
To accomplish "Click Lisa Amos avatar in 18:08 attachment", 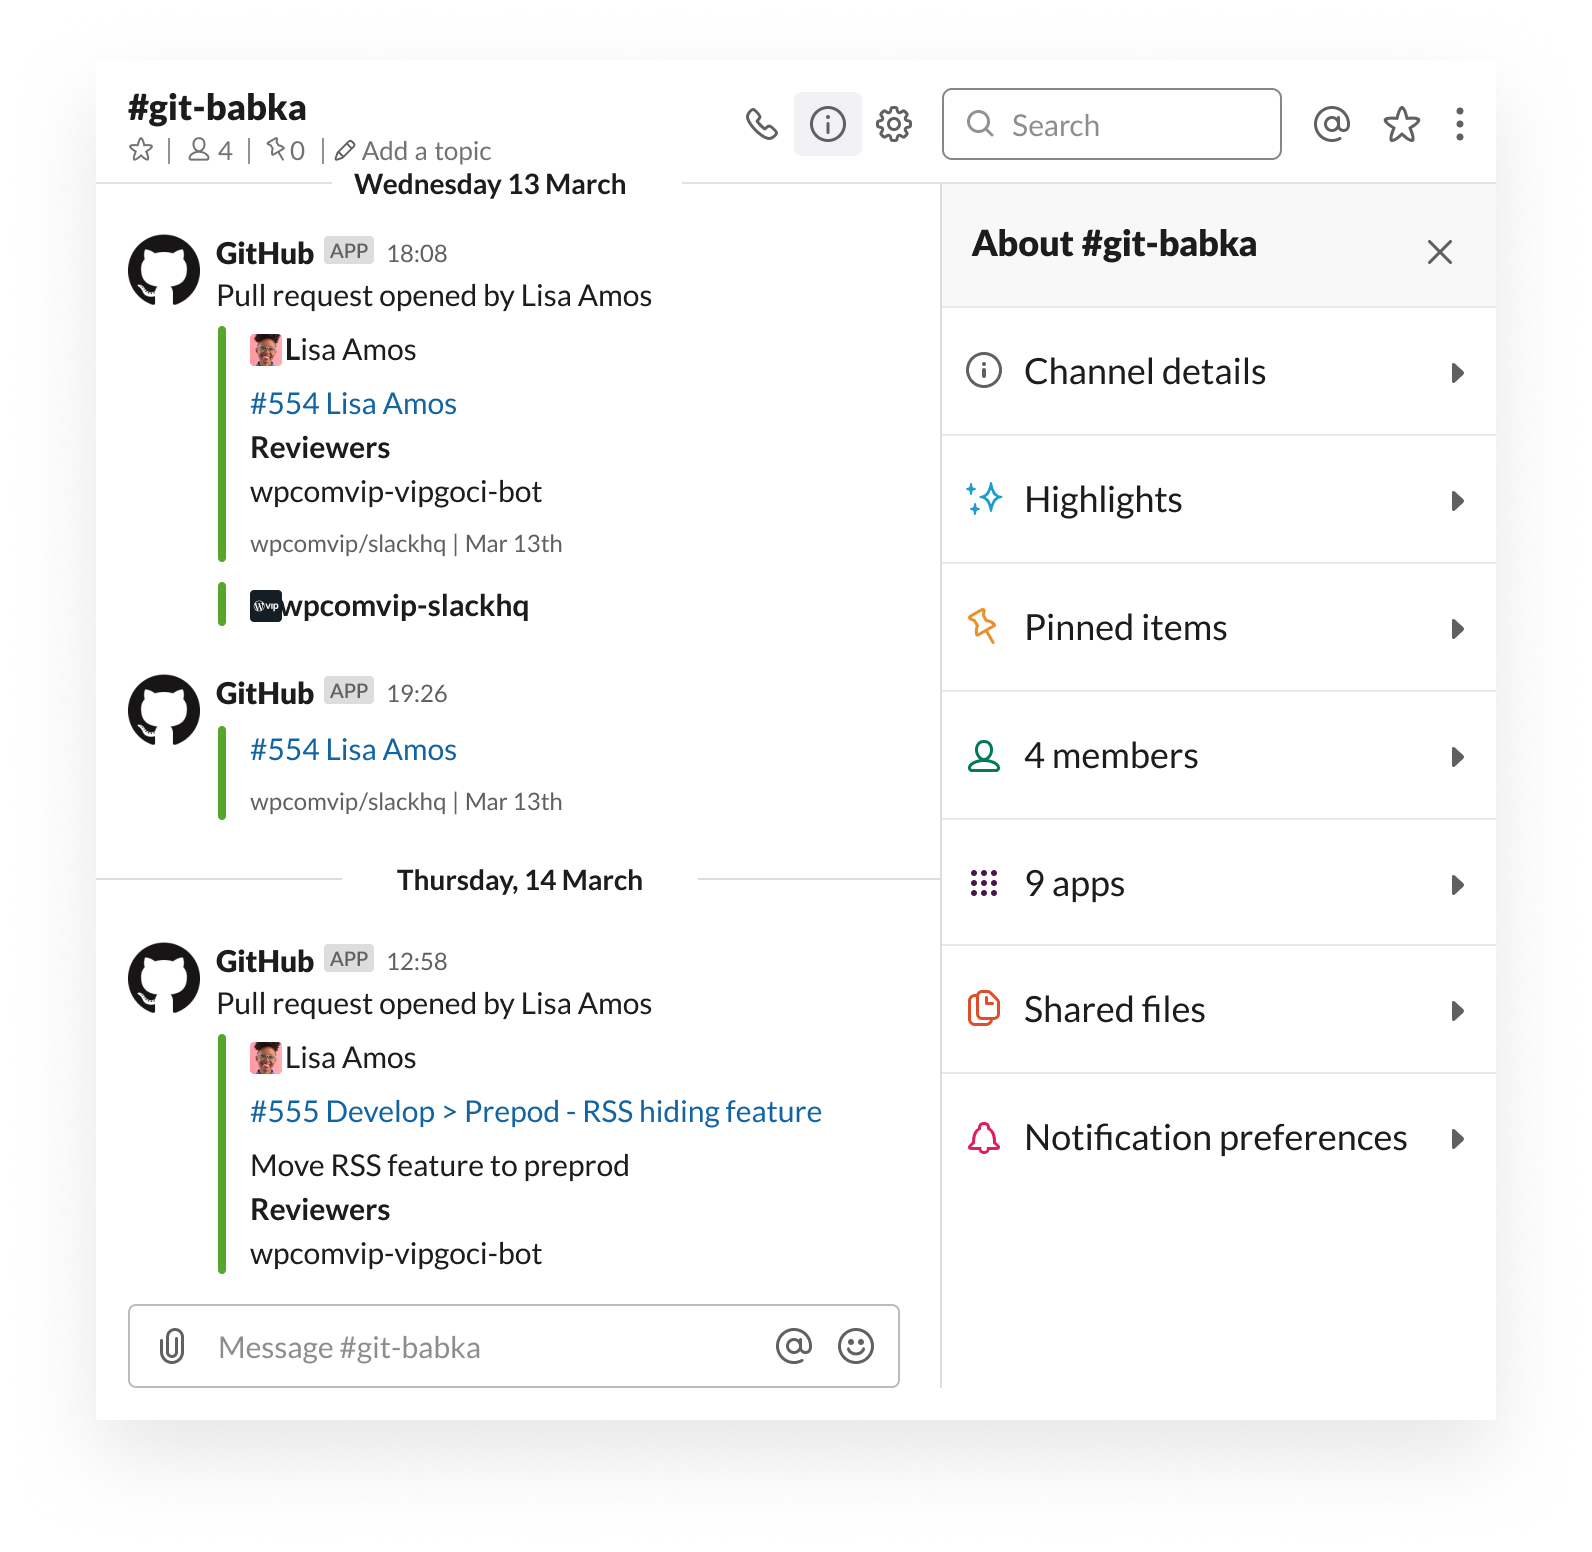I will coord(266,350).
